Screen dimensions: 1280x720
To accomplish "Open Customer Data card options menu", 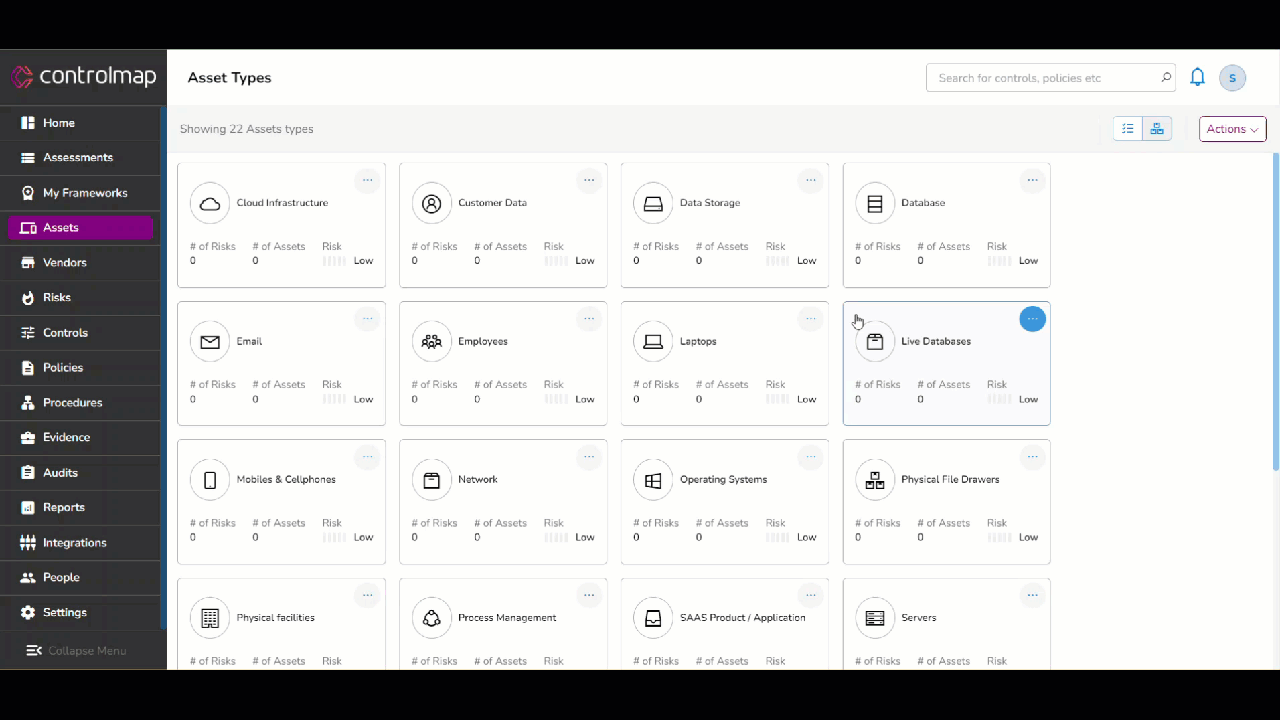I will click(589, 181).
